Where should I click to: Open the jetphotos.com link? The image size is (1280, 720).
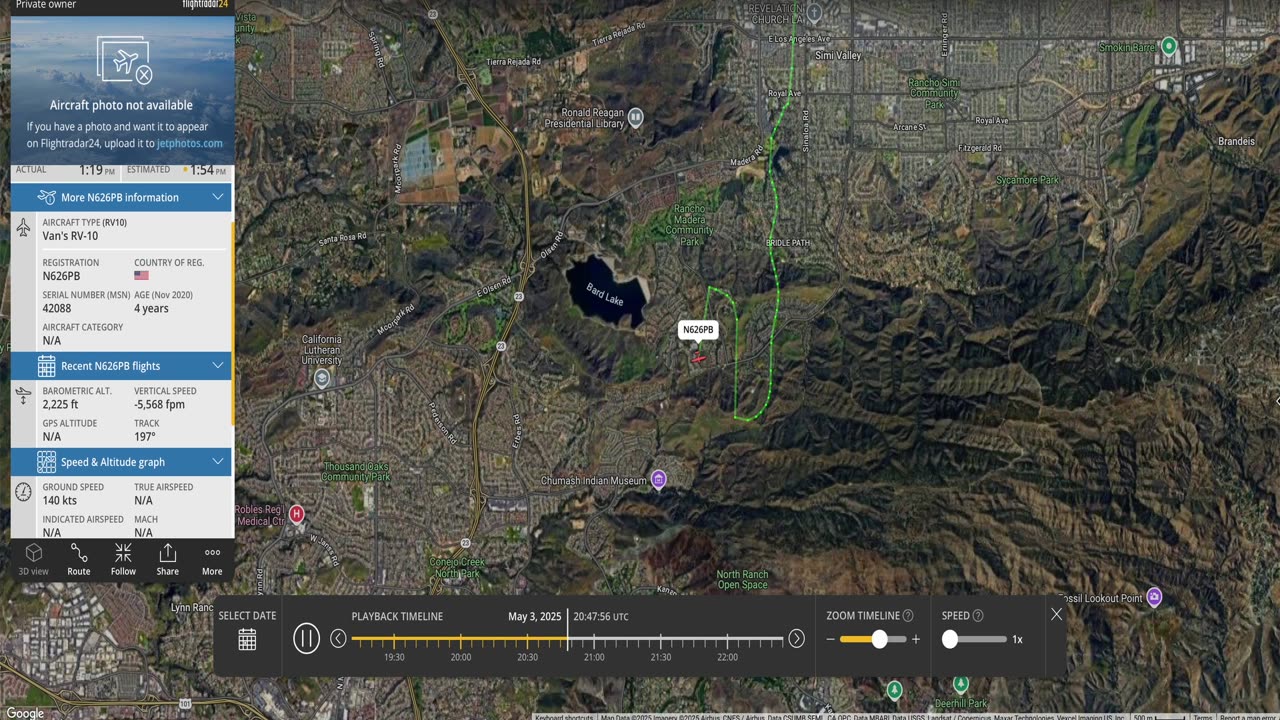coord(190,143)
